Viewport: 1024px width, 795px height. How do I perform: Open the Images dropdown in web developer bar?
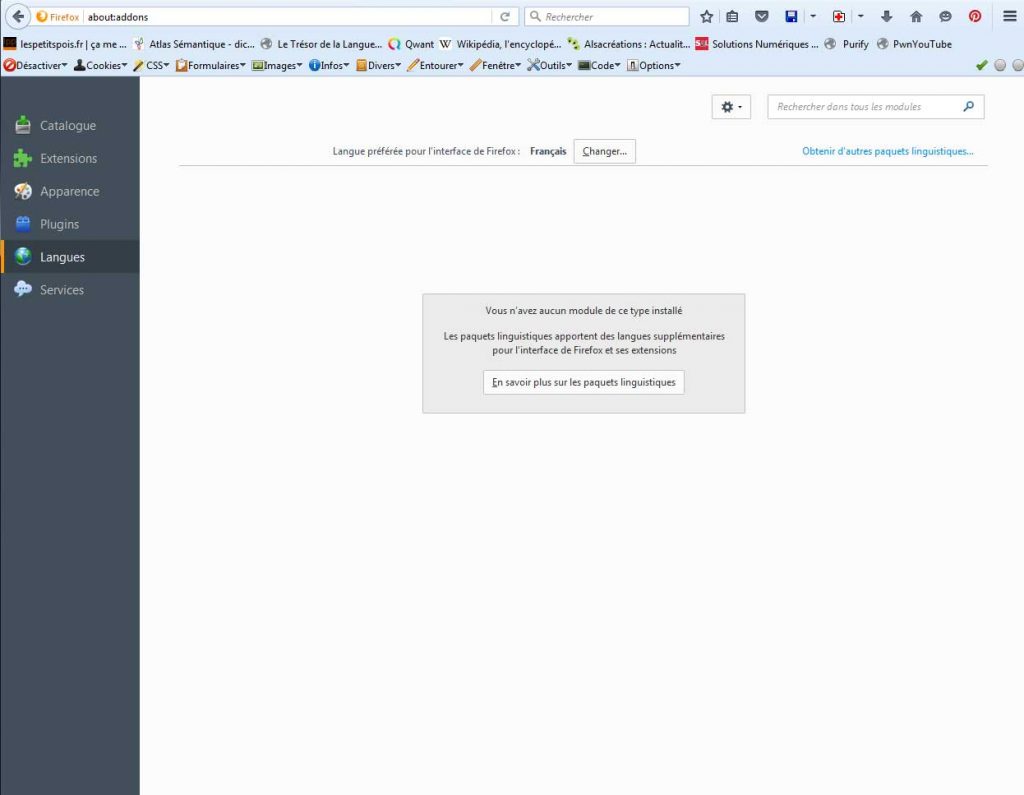tap(277, 65)
